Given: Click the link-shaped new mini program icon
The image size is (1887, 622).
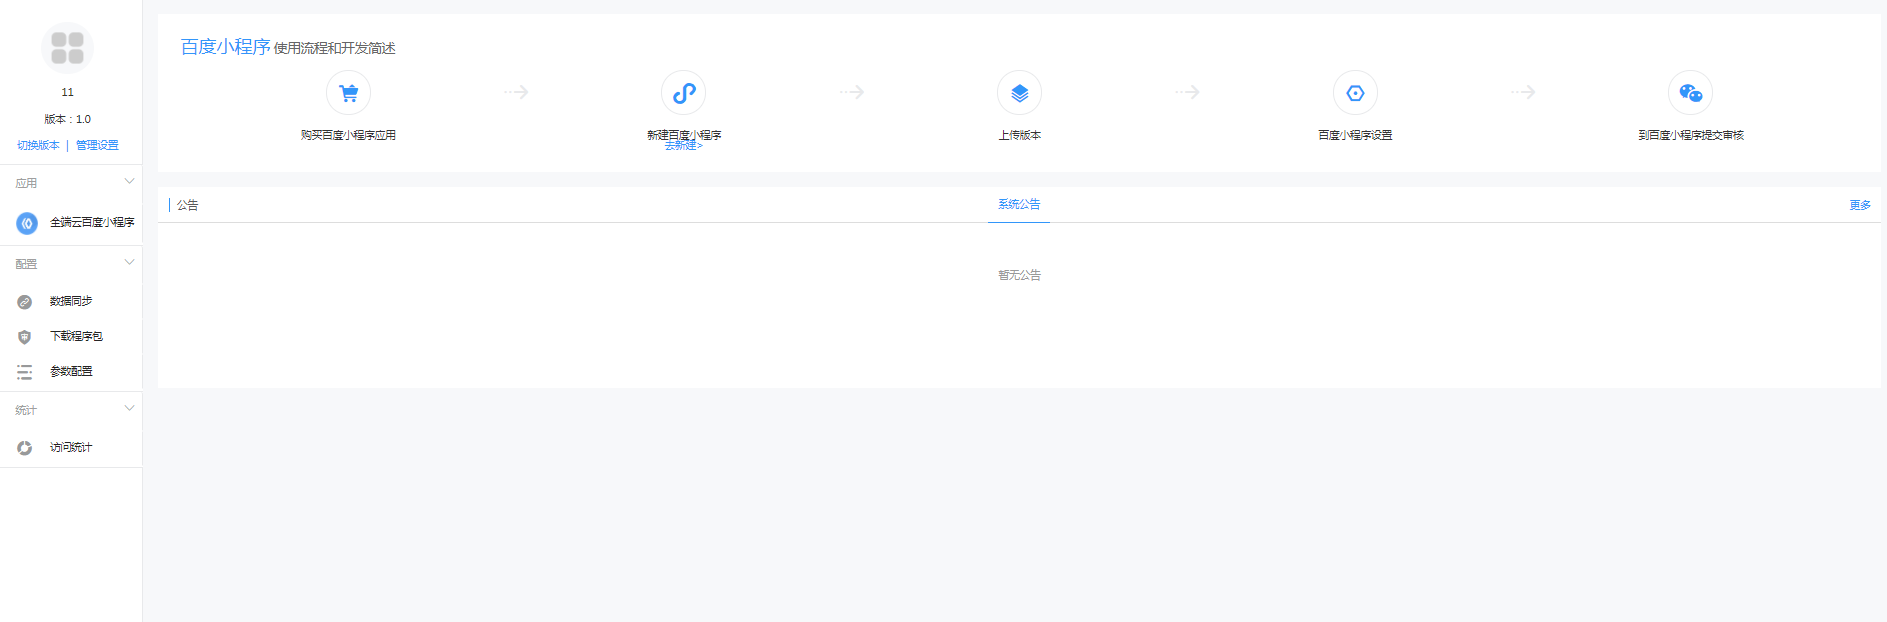Looking at the screenshot, I should (x=684, y=93).
